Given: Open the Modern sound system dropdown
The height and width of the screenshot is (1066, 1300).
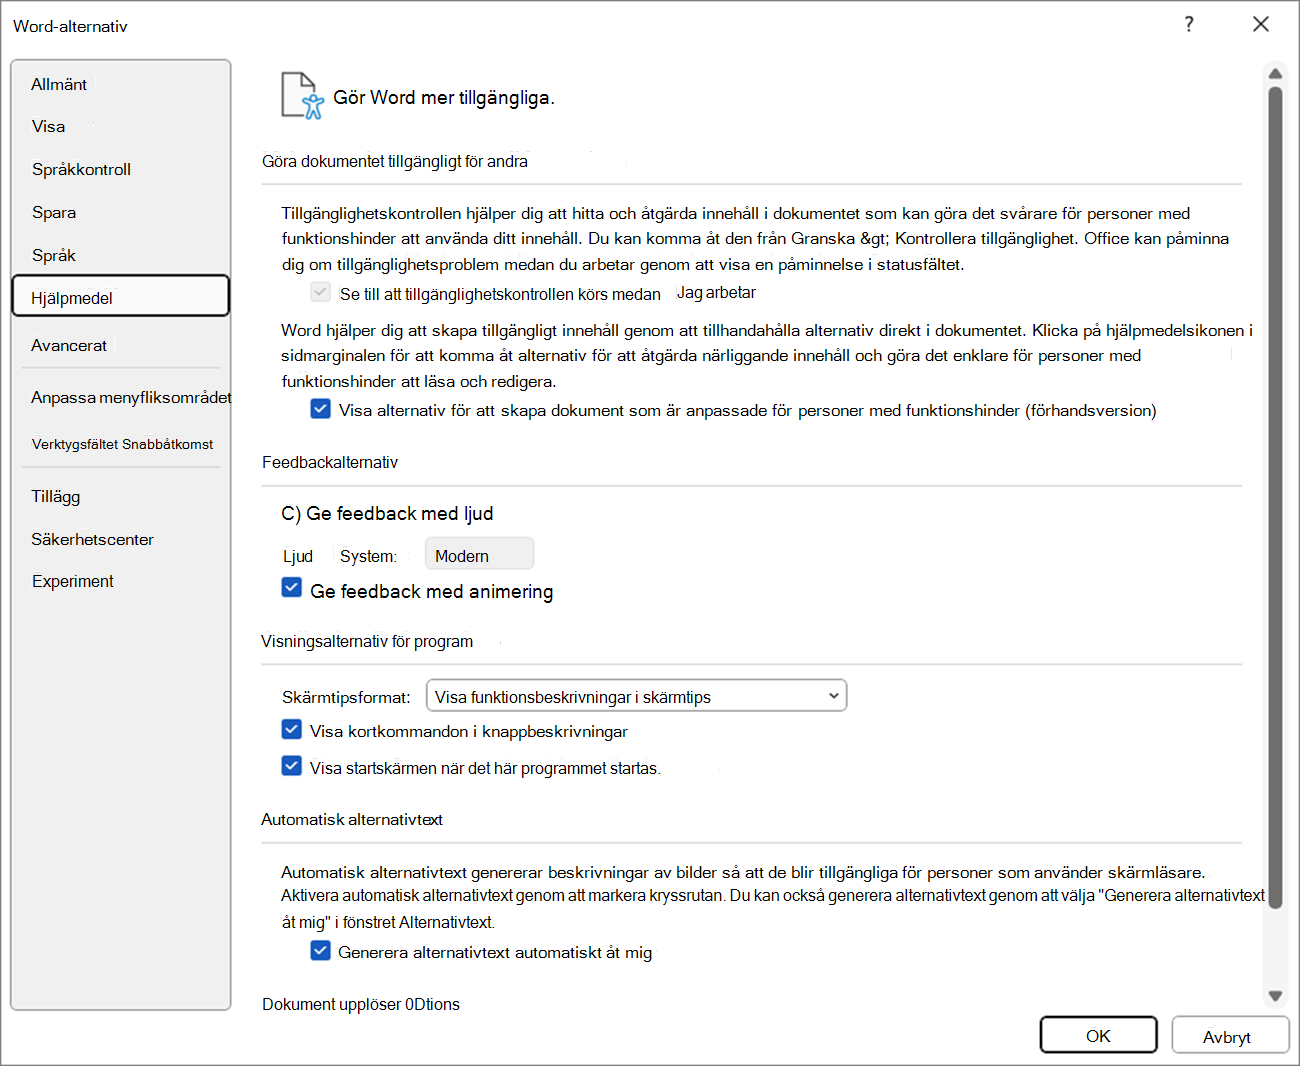Looking at the screenshot, I should point(479,555).
